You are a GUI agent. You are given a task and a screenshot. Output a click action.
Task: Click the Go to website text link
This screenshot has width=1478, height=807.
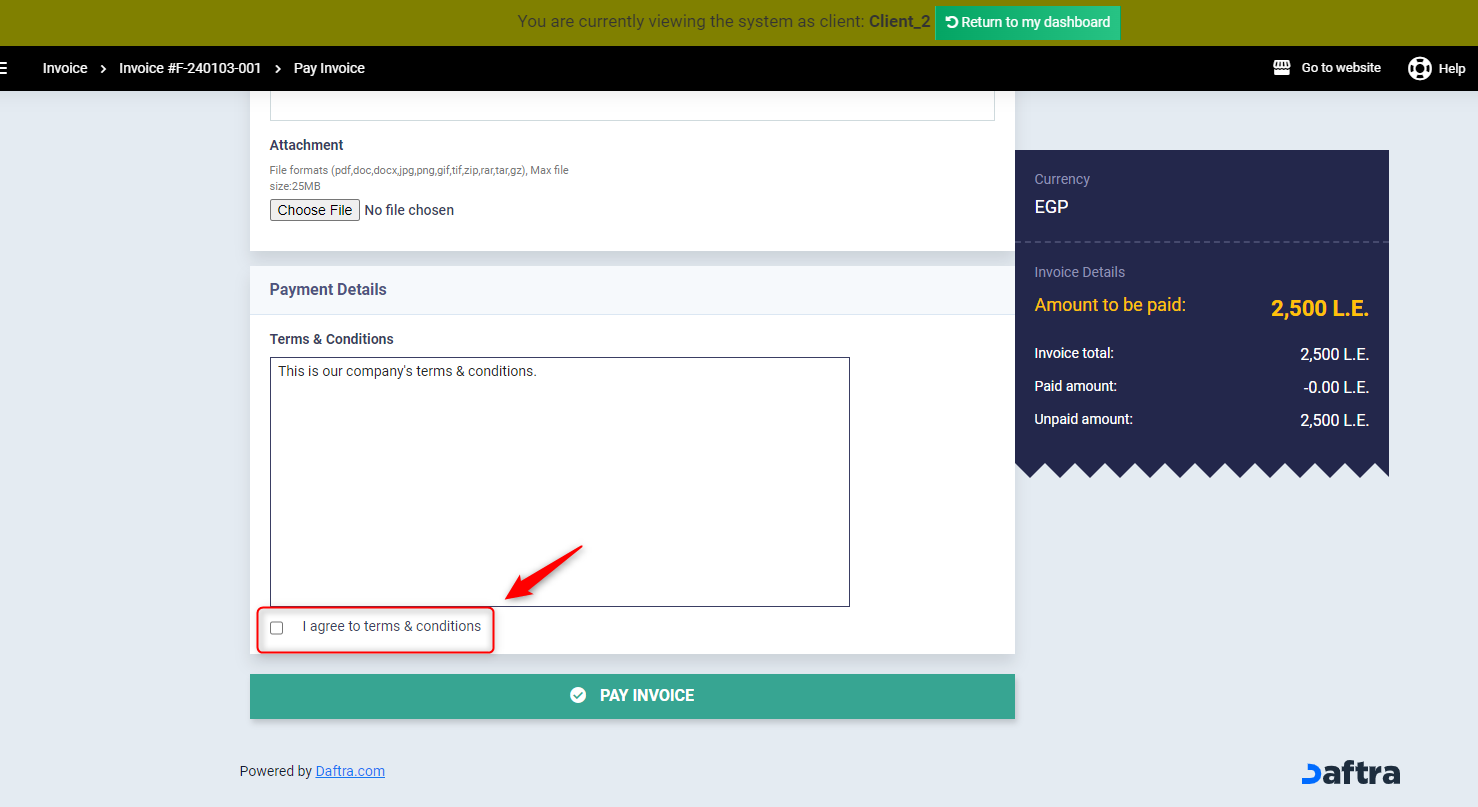click(1340, 68)
